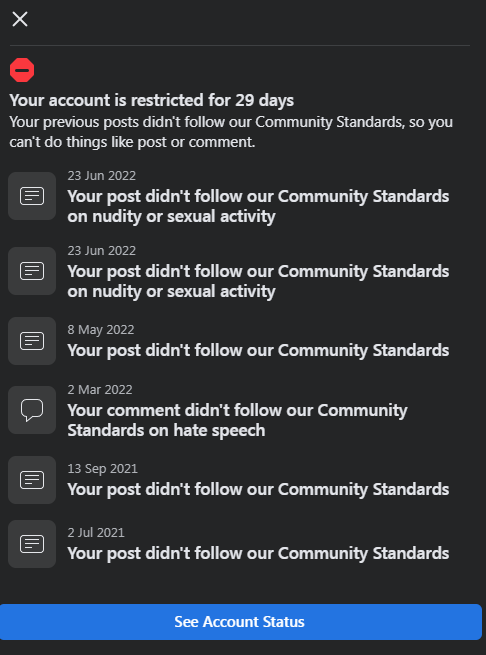Click the post icon of the first 23 Jun 2022 violation
Screen dimensions: 486x655
pos(32,196)
